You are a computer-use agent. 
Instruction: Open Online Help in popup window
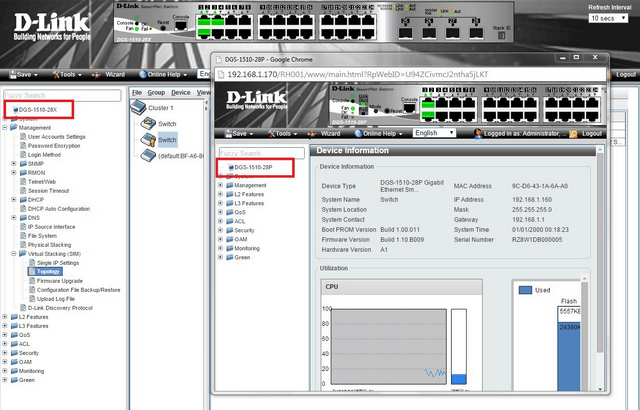(x=379, y=133)
